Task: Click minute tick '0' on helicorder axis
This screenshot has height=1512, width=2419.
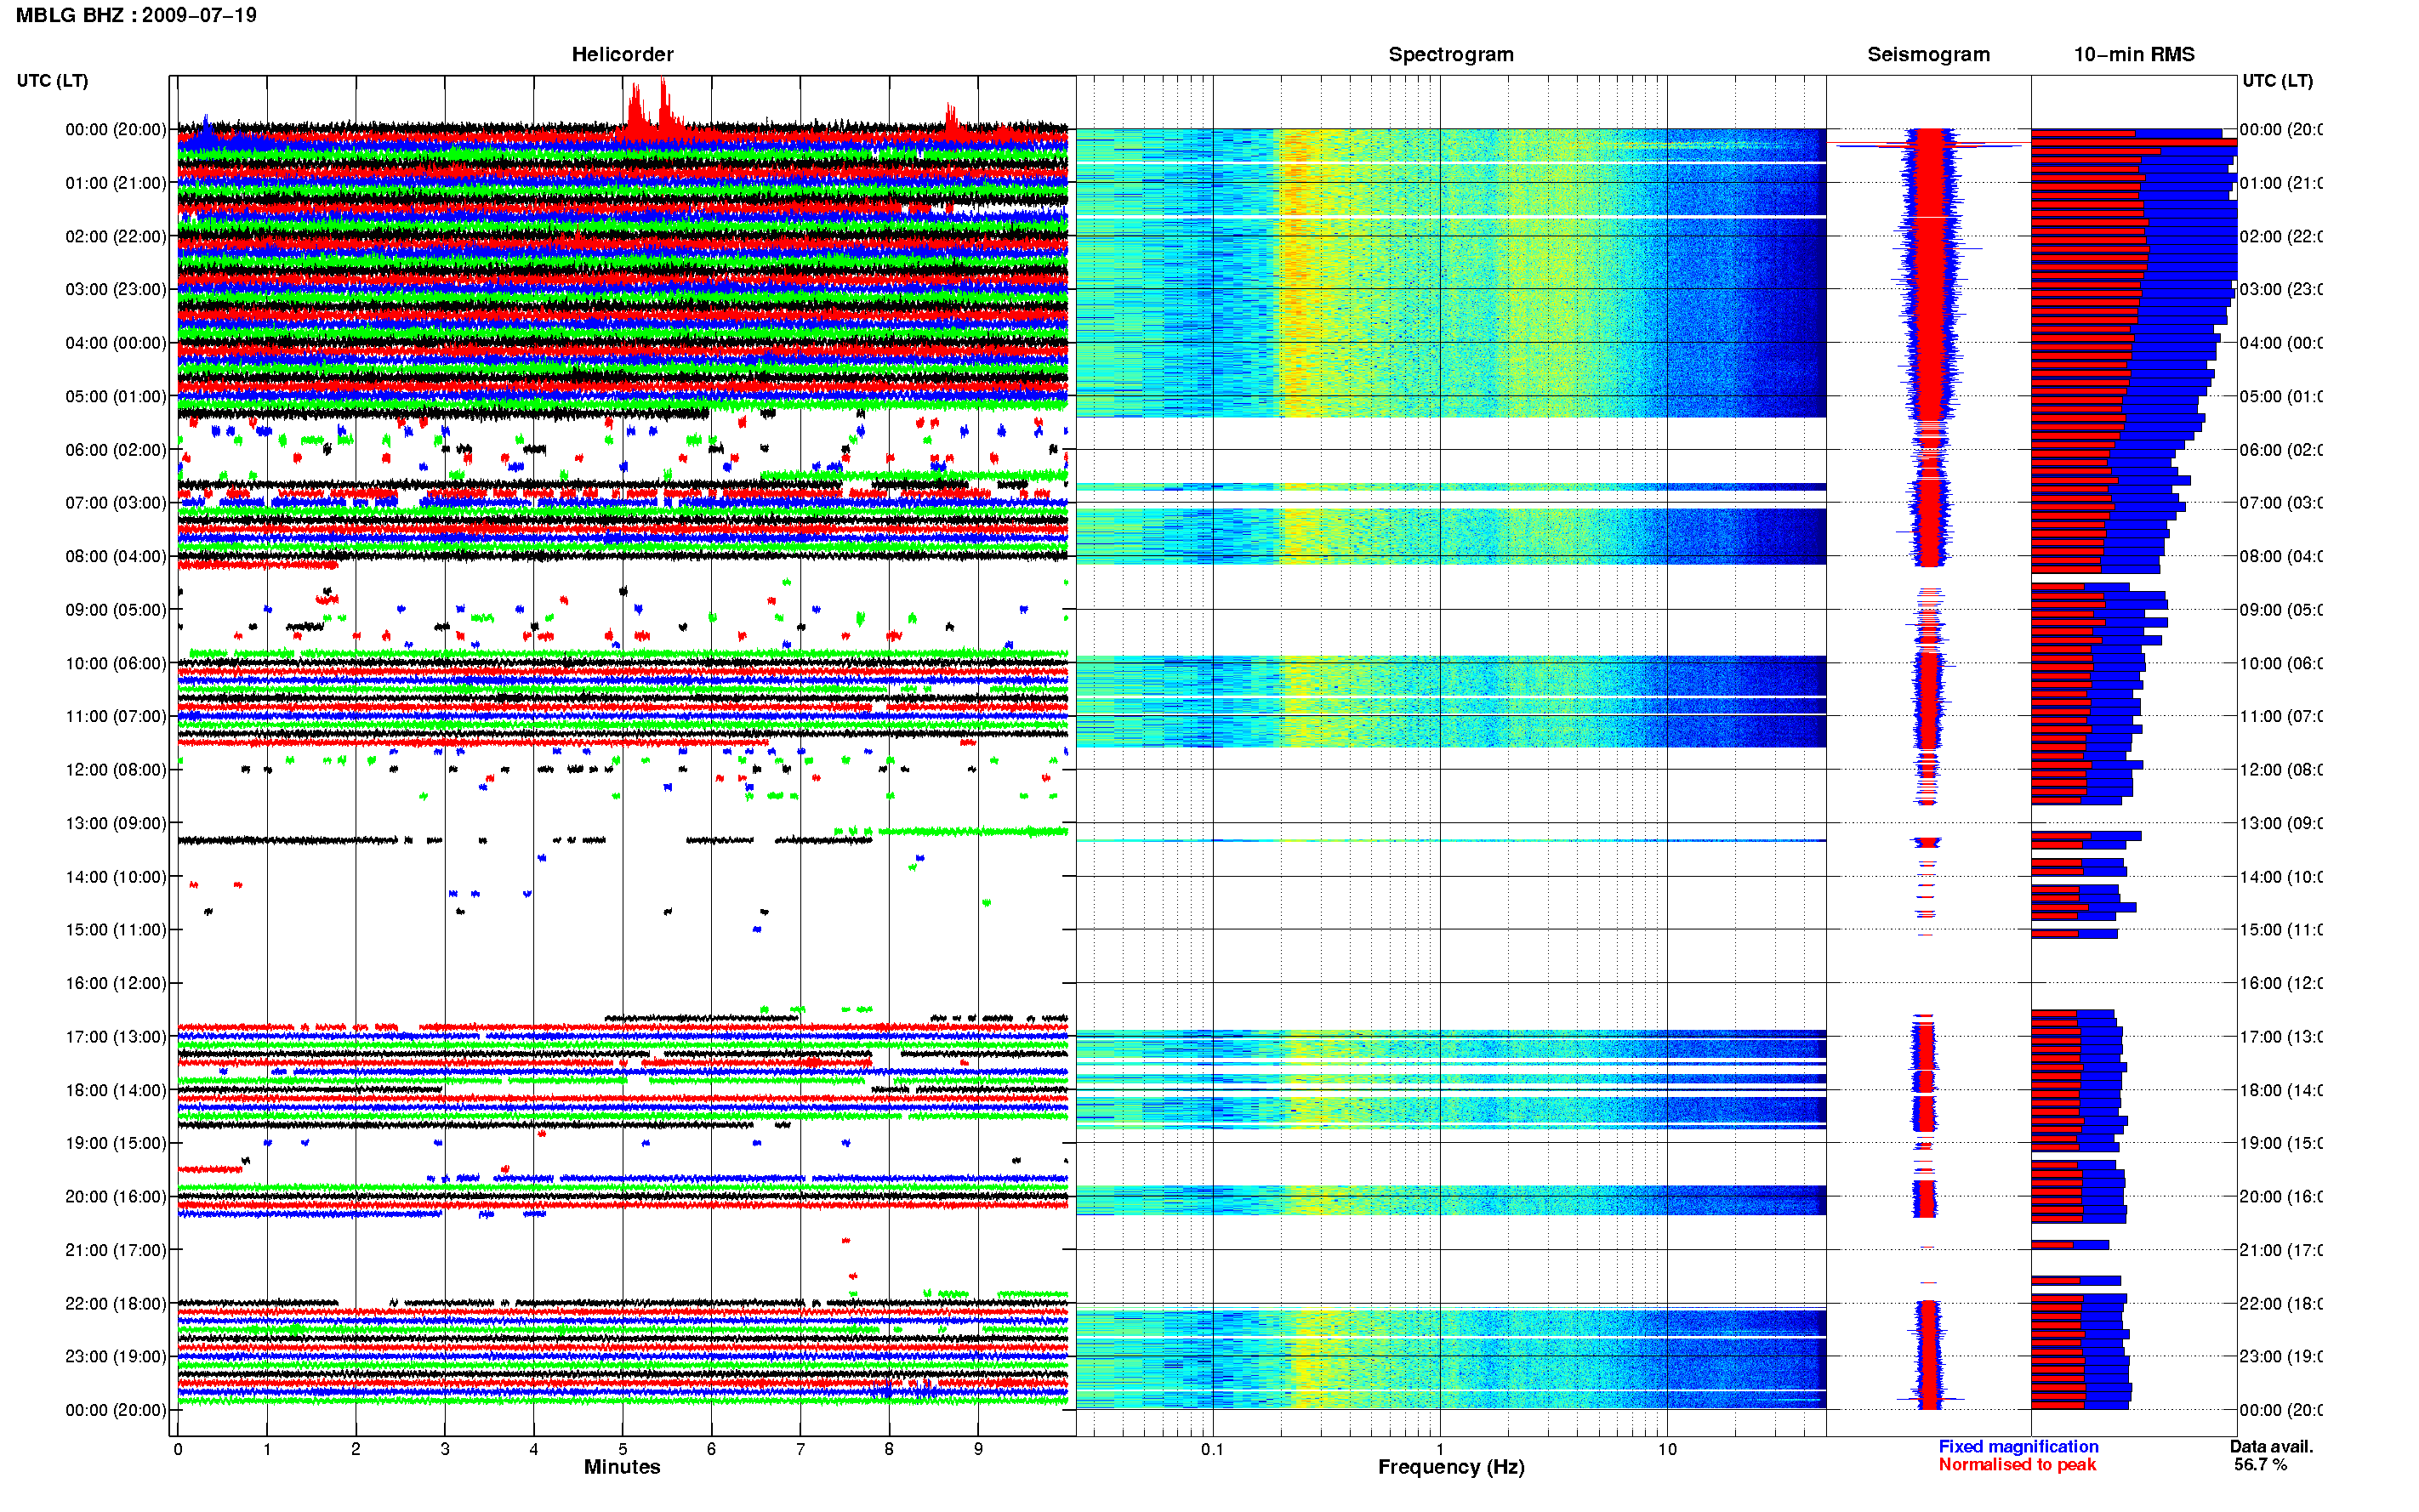Action: (178, 1449)
